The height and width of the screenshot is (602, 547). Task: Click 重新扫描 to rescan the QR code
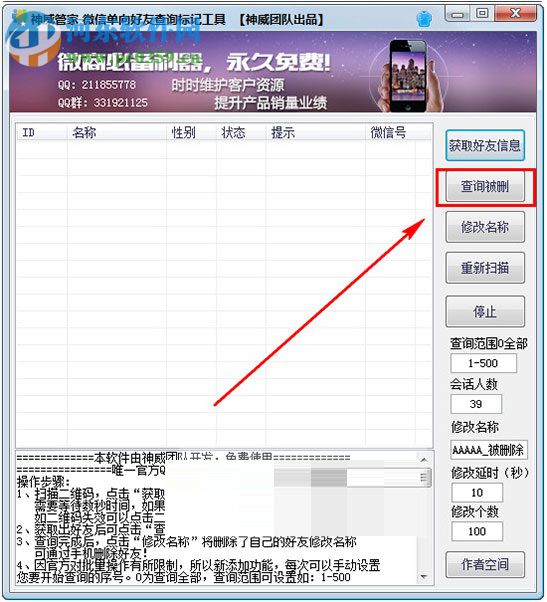coord(485,268)
